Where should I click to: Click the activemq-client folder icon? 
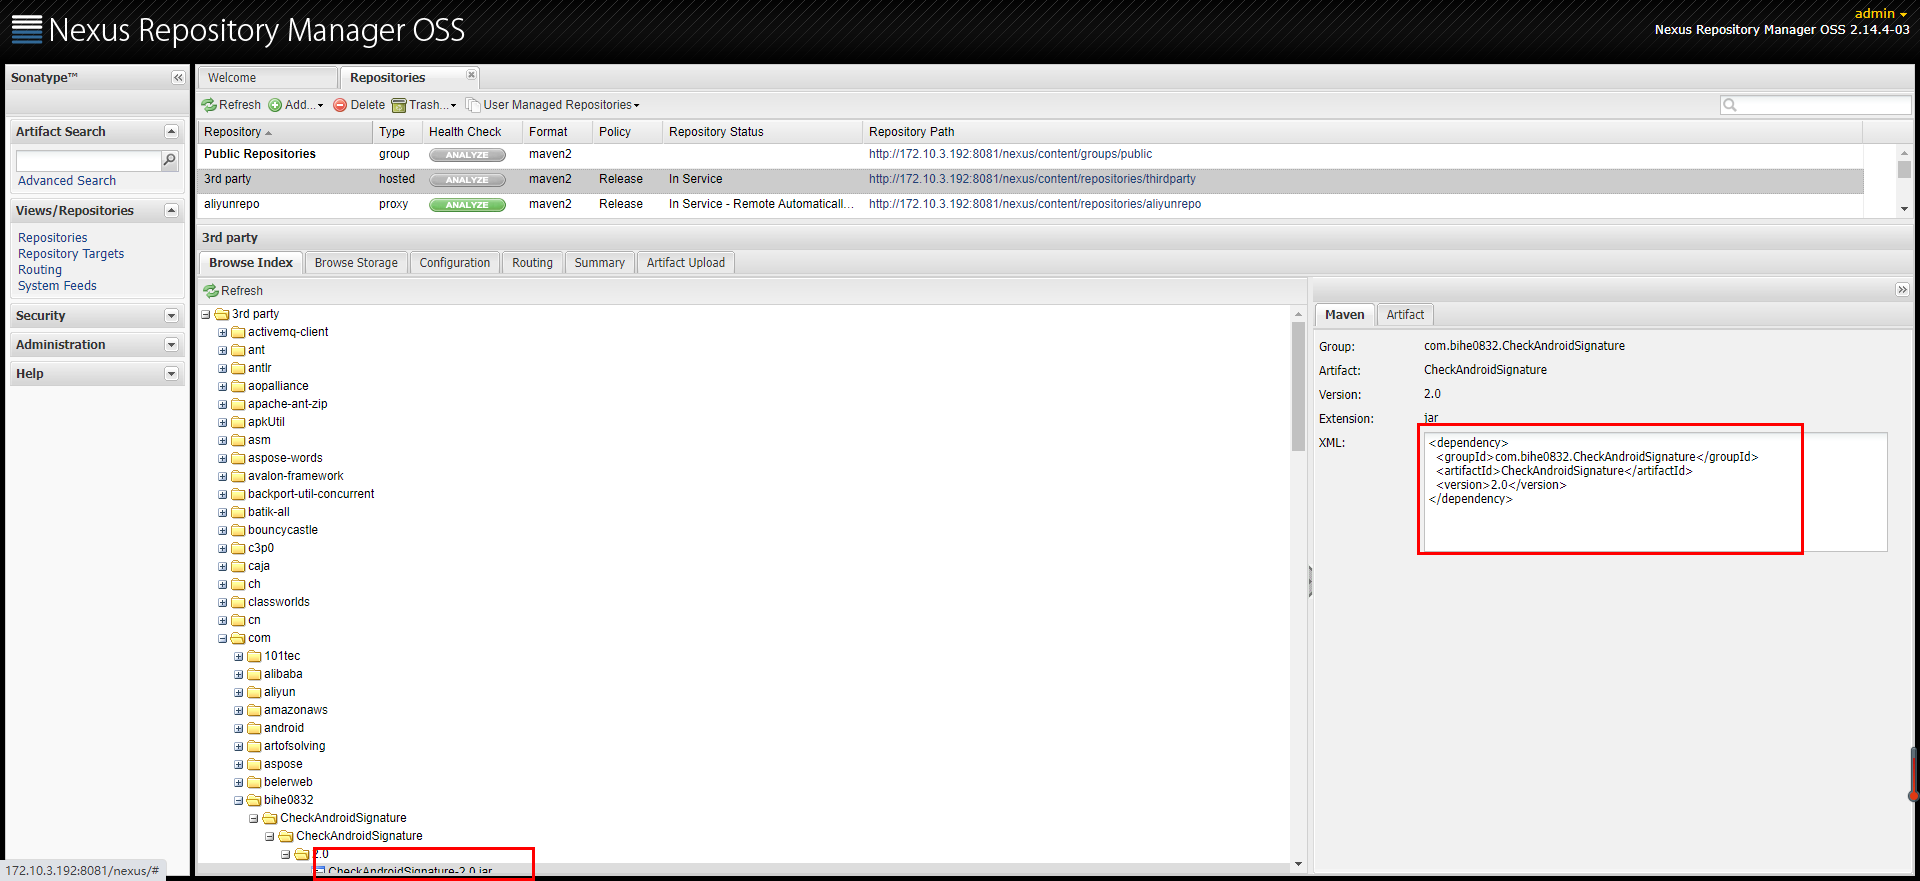click(239, 332)
